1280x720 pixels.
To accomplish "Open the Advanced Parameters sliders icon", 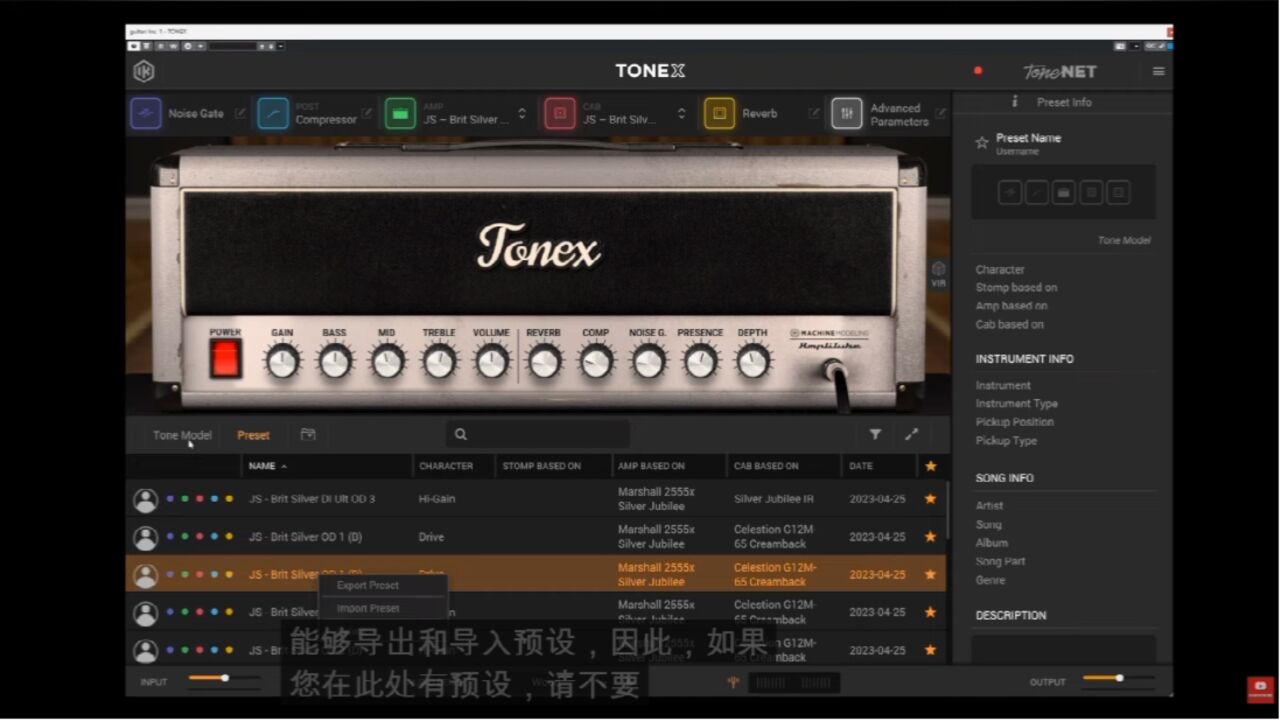I will (x=847, y=113).
